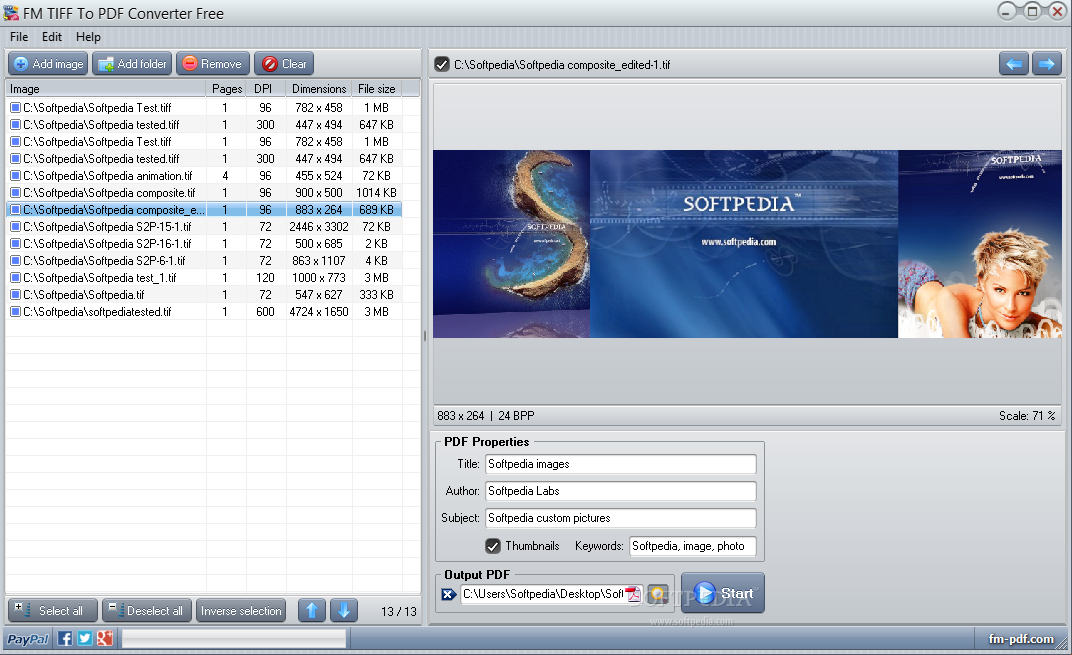Screen dimensions: 1072x655
Task: Sort list by Dimensions column header
Action: pyautogui.click(x=319, y=89)
